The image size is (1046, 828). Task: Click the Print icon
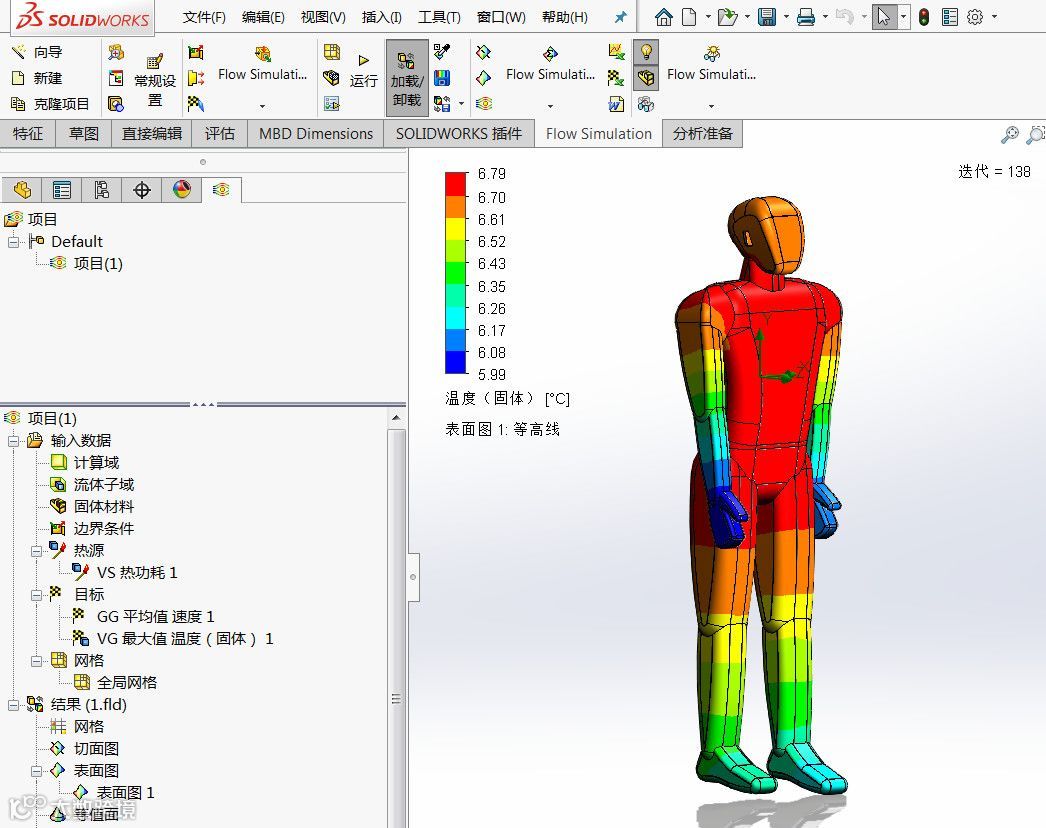pos(806,17)
